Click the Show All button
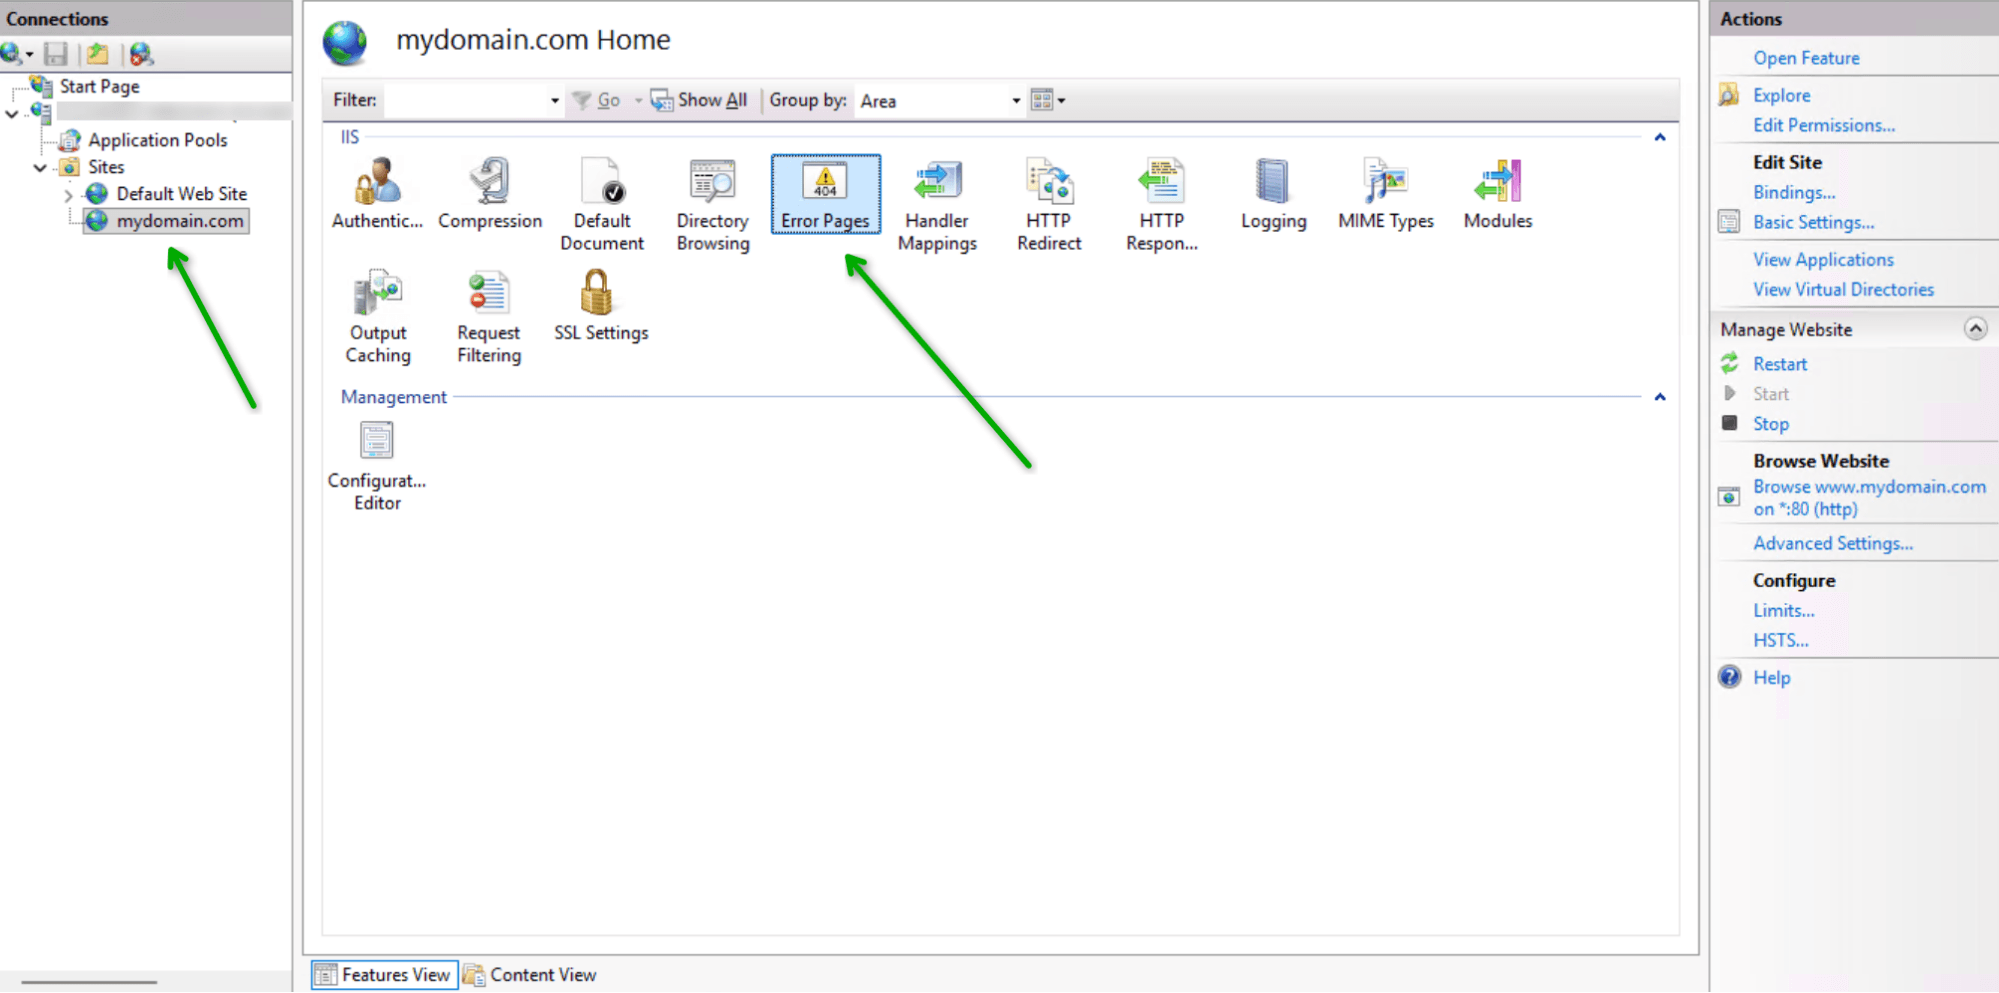The height and width of the screenshot is (993, 1999). 699,100
